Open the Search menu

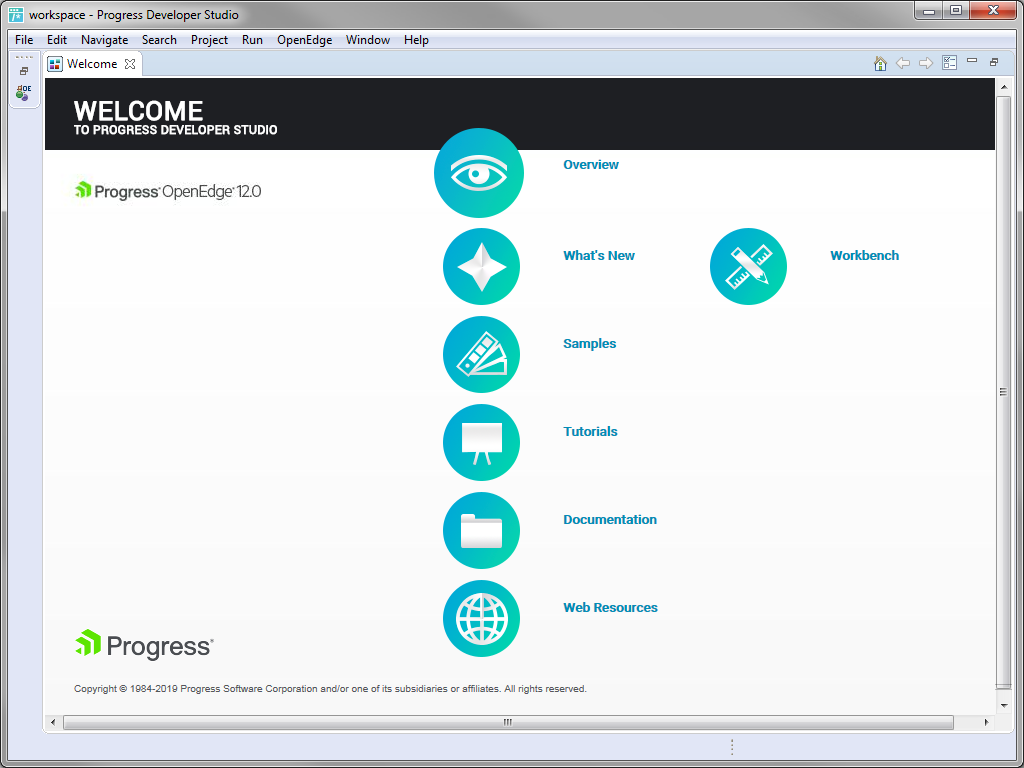pyautogui.click(x=159, y=40)
